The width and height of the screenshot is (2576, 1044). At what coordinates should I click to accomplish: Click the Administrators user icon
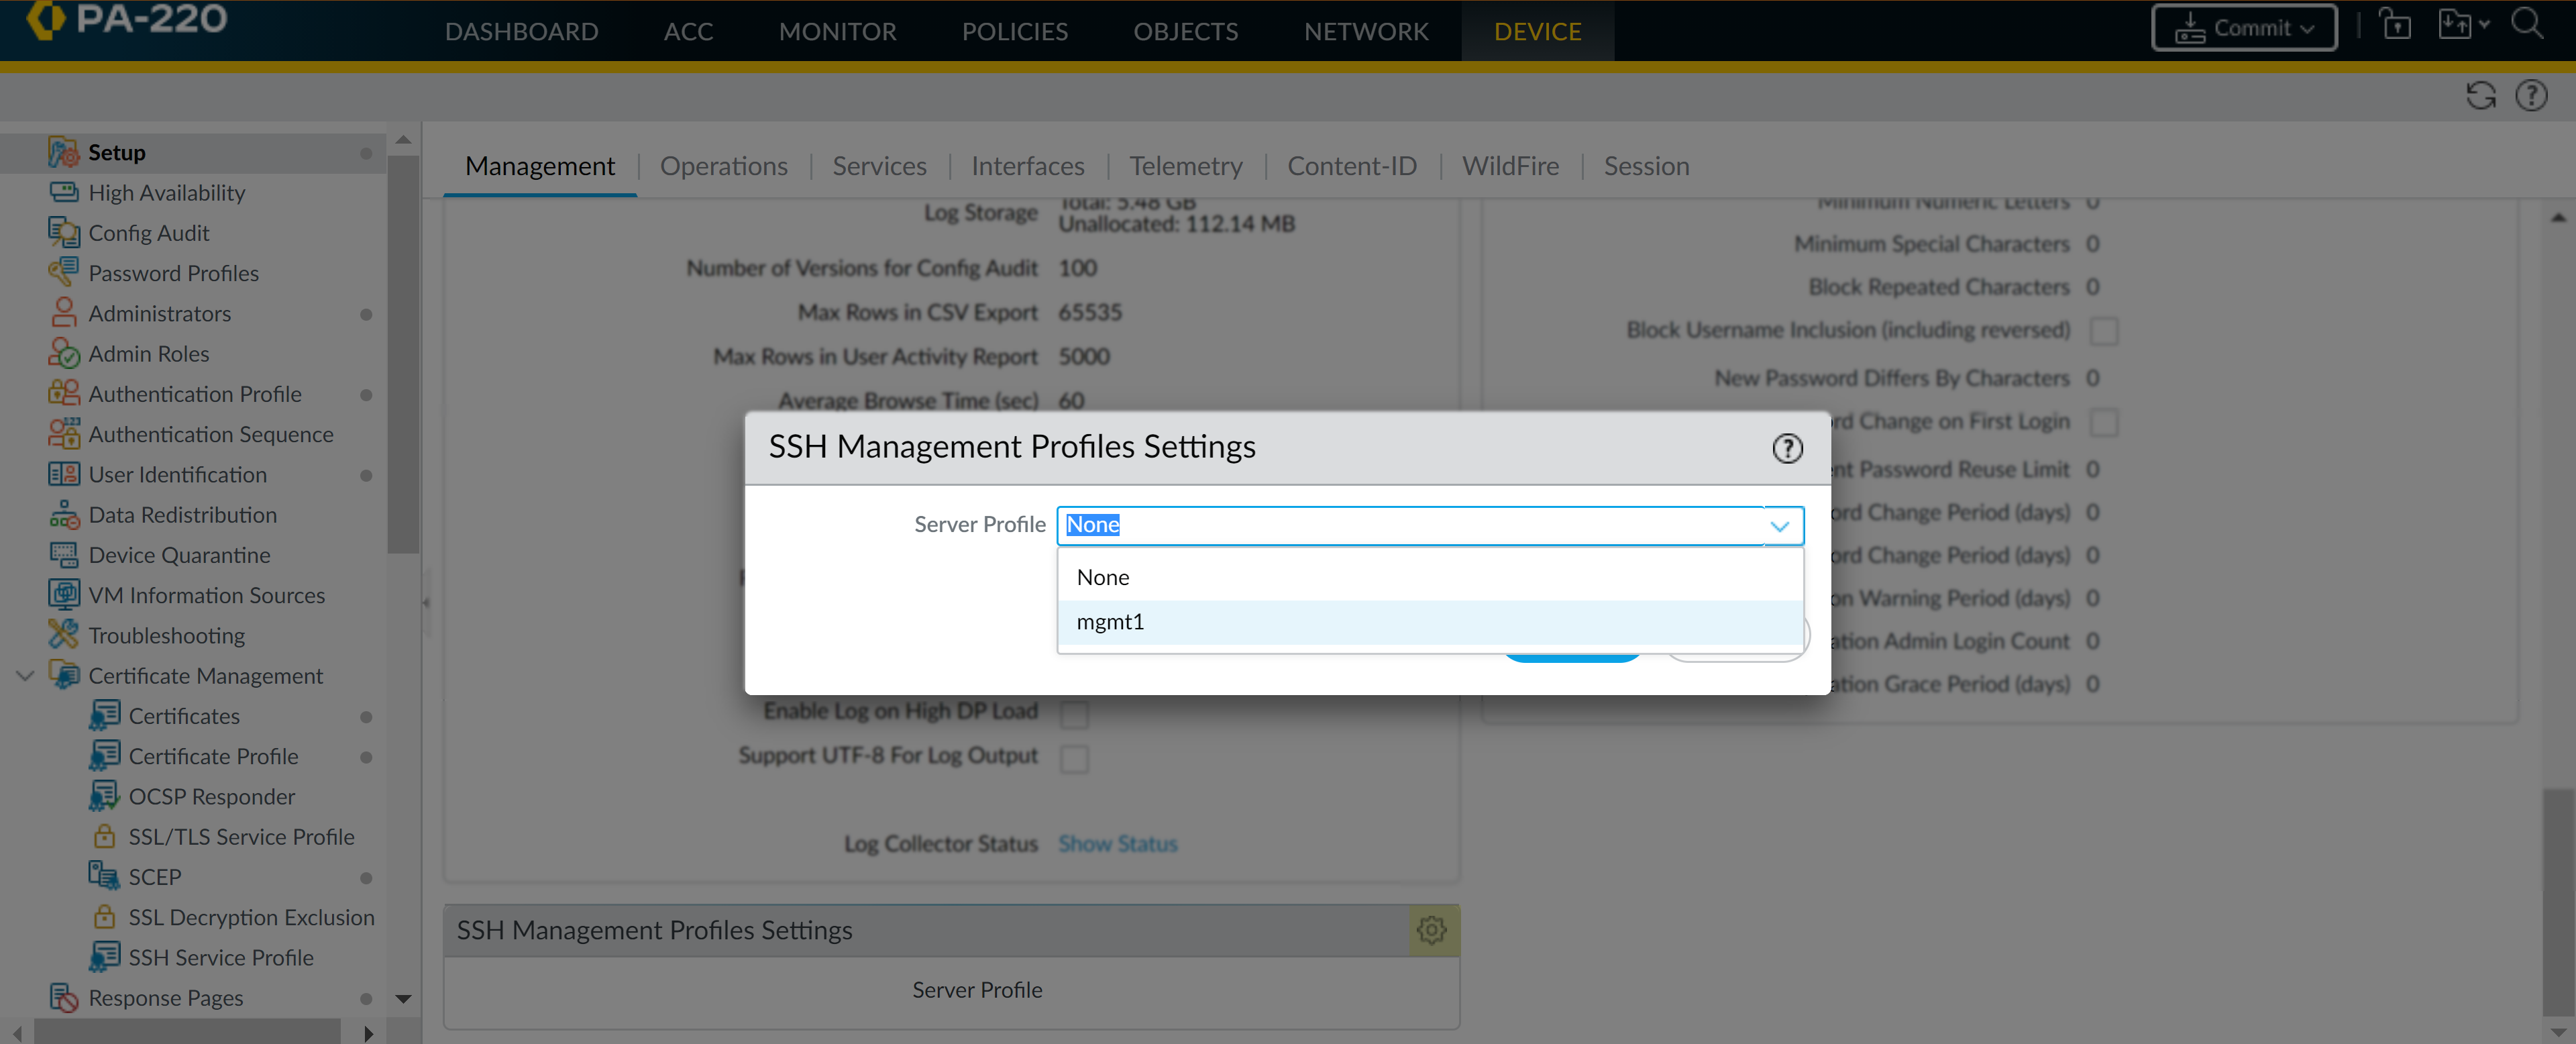pos(64,313)
